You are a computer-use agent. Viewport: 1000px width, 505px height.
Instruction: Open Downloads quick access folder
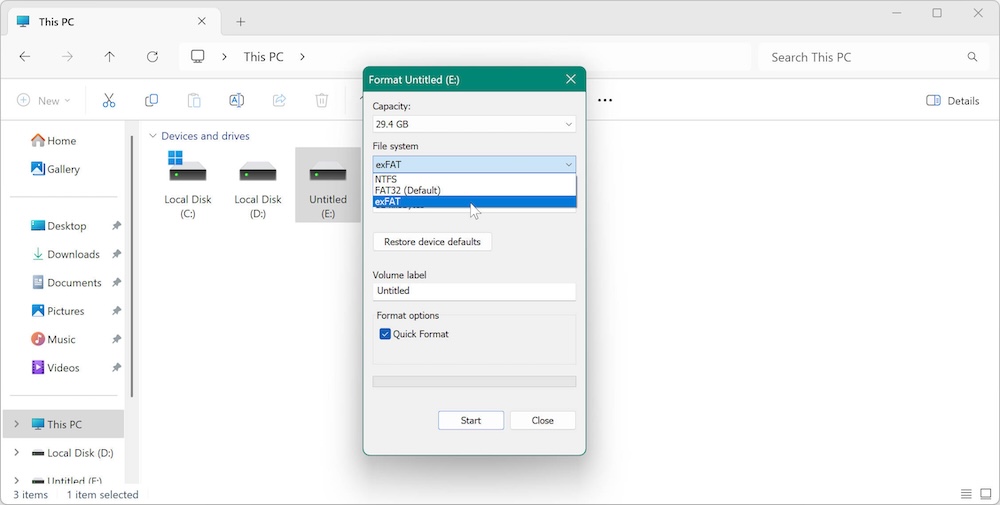(x=66, y=254)
